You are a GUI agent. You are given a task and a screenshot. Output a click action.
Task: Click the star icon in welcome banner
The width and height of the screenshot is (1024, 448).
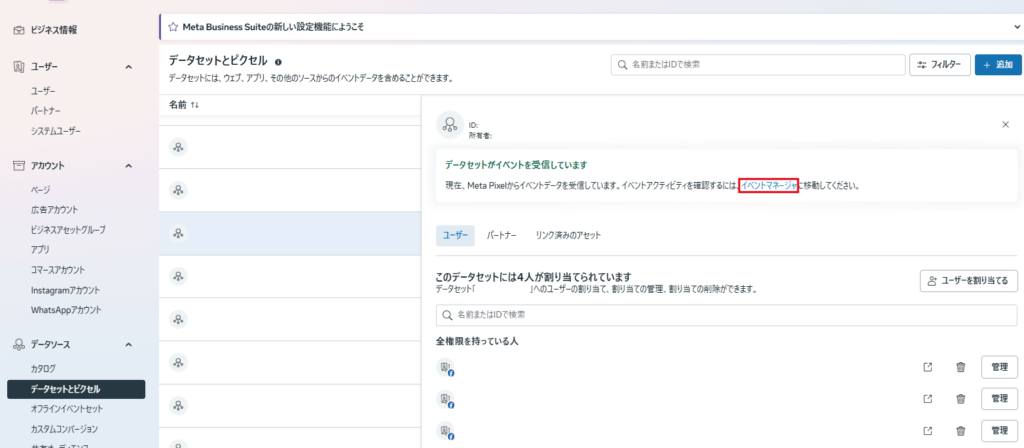pos(173,26)
